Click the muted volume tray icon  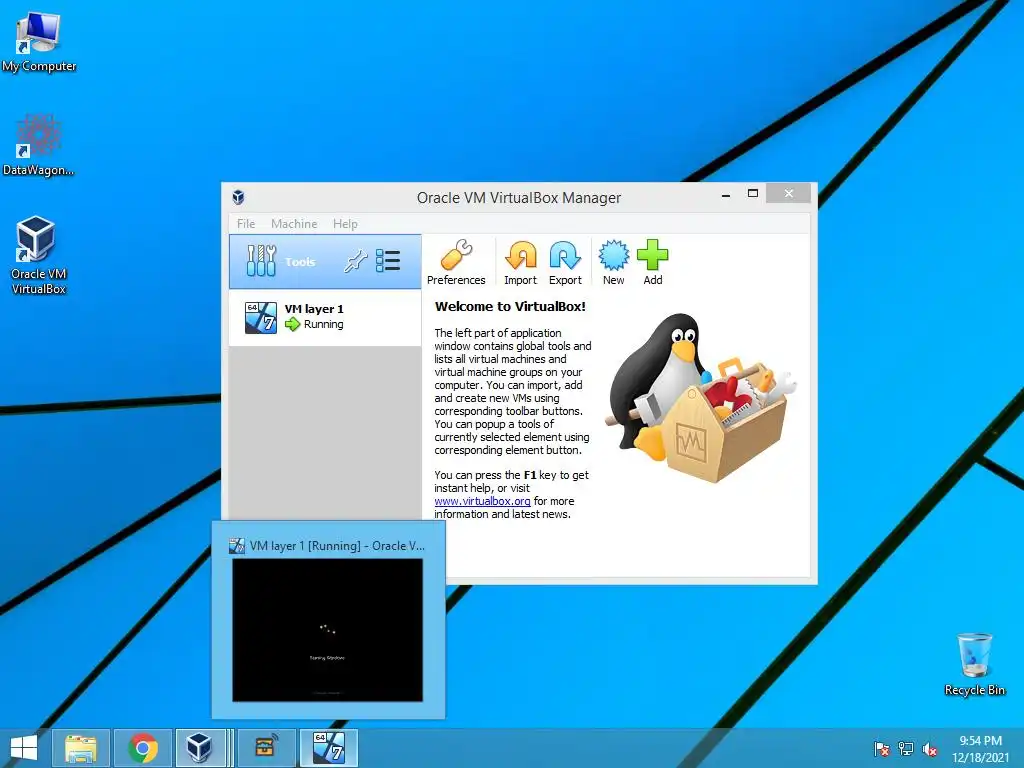(x=930, y=749)
